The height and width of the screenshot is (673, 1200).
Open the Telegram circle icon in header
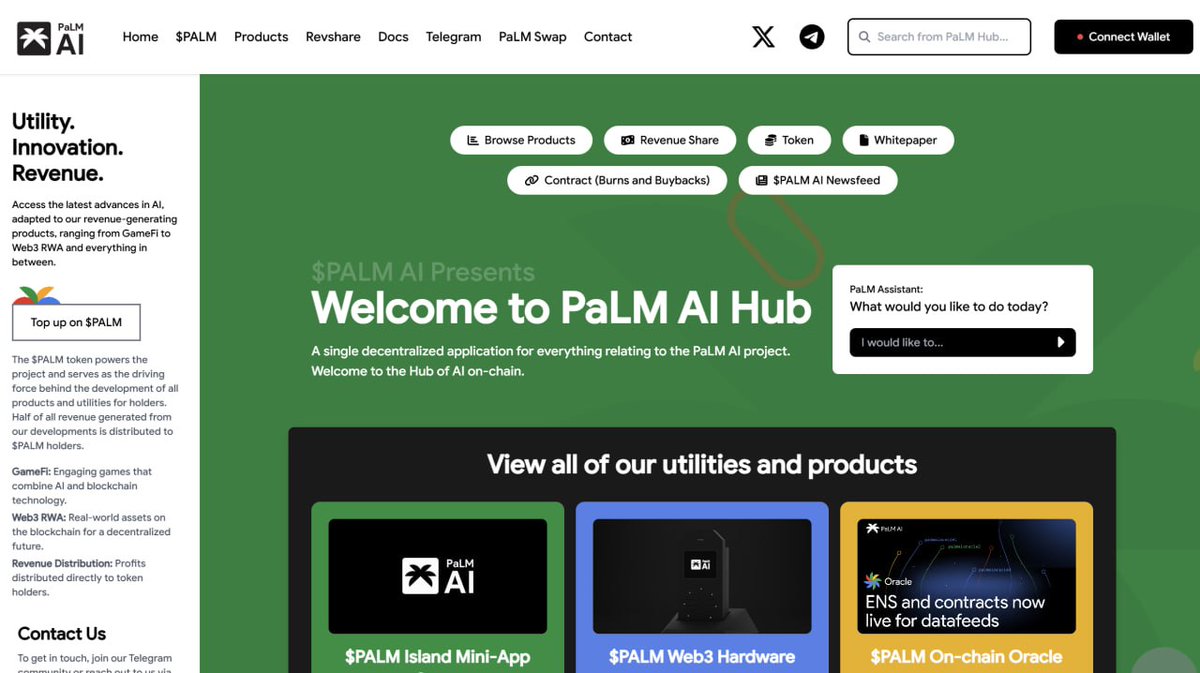[x=812, y=37]
